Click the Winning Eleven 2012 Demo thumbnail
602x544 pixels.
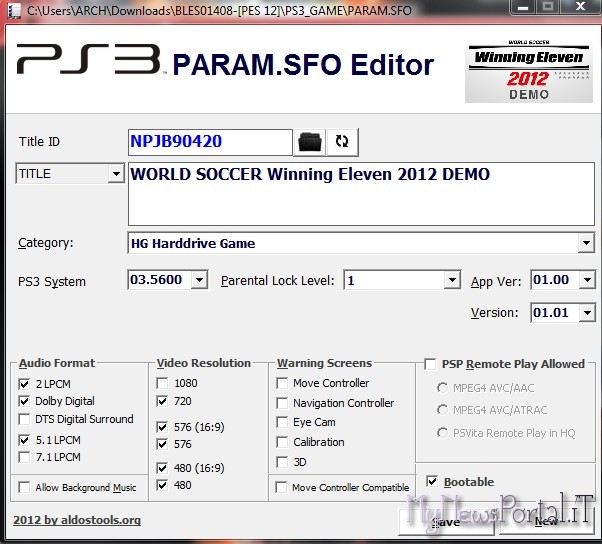[529, 71]
